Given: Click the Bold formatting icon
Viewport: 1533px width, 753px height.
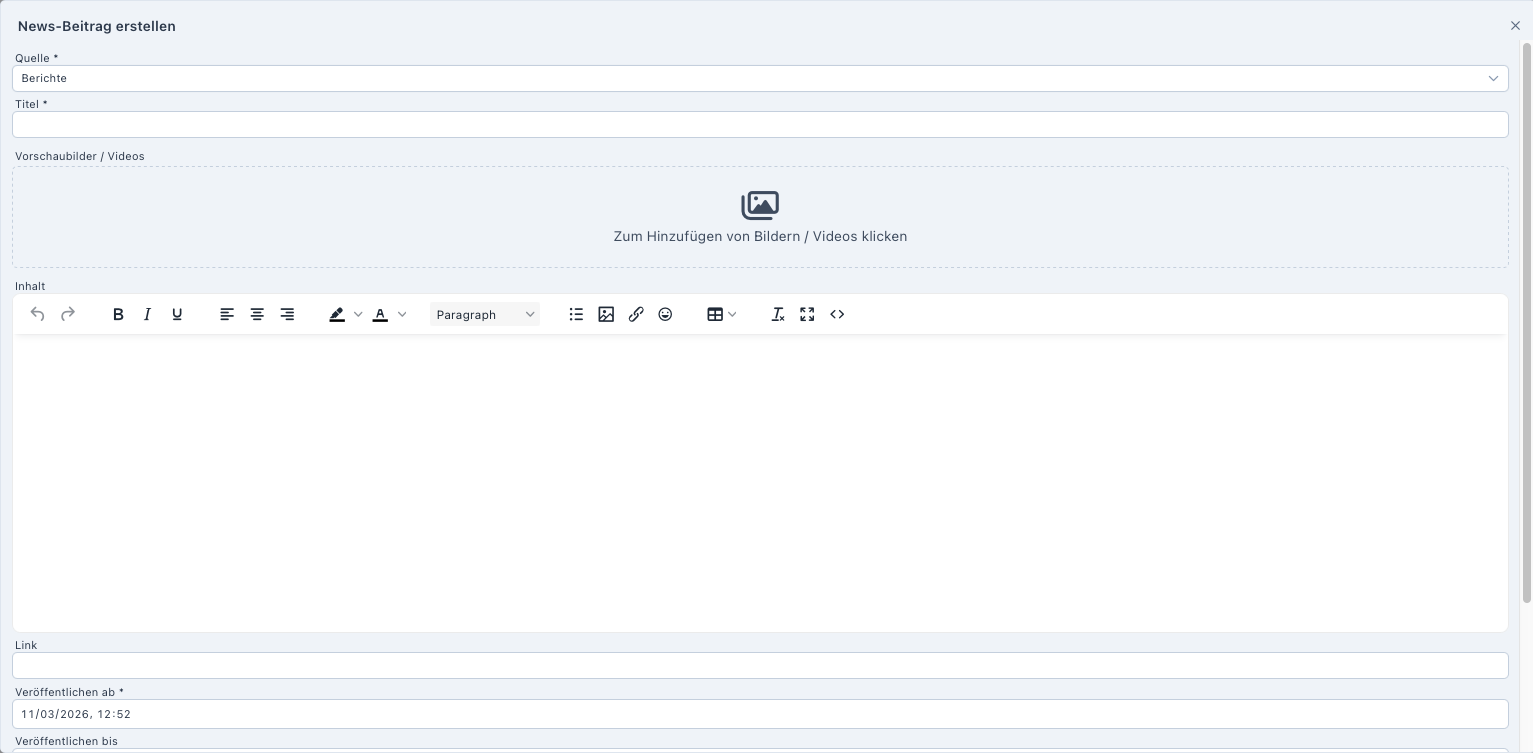Looking at the screenshot, I should click(118, 314).
